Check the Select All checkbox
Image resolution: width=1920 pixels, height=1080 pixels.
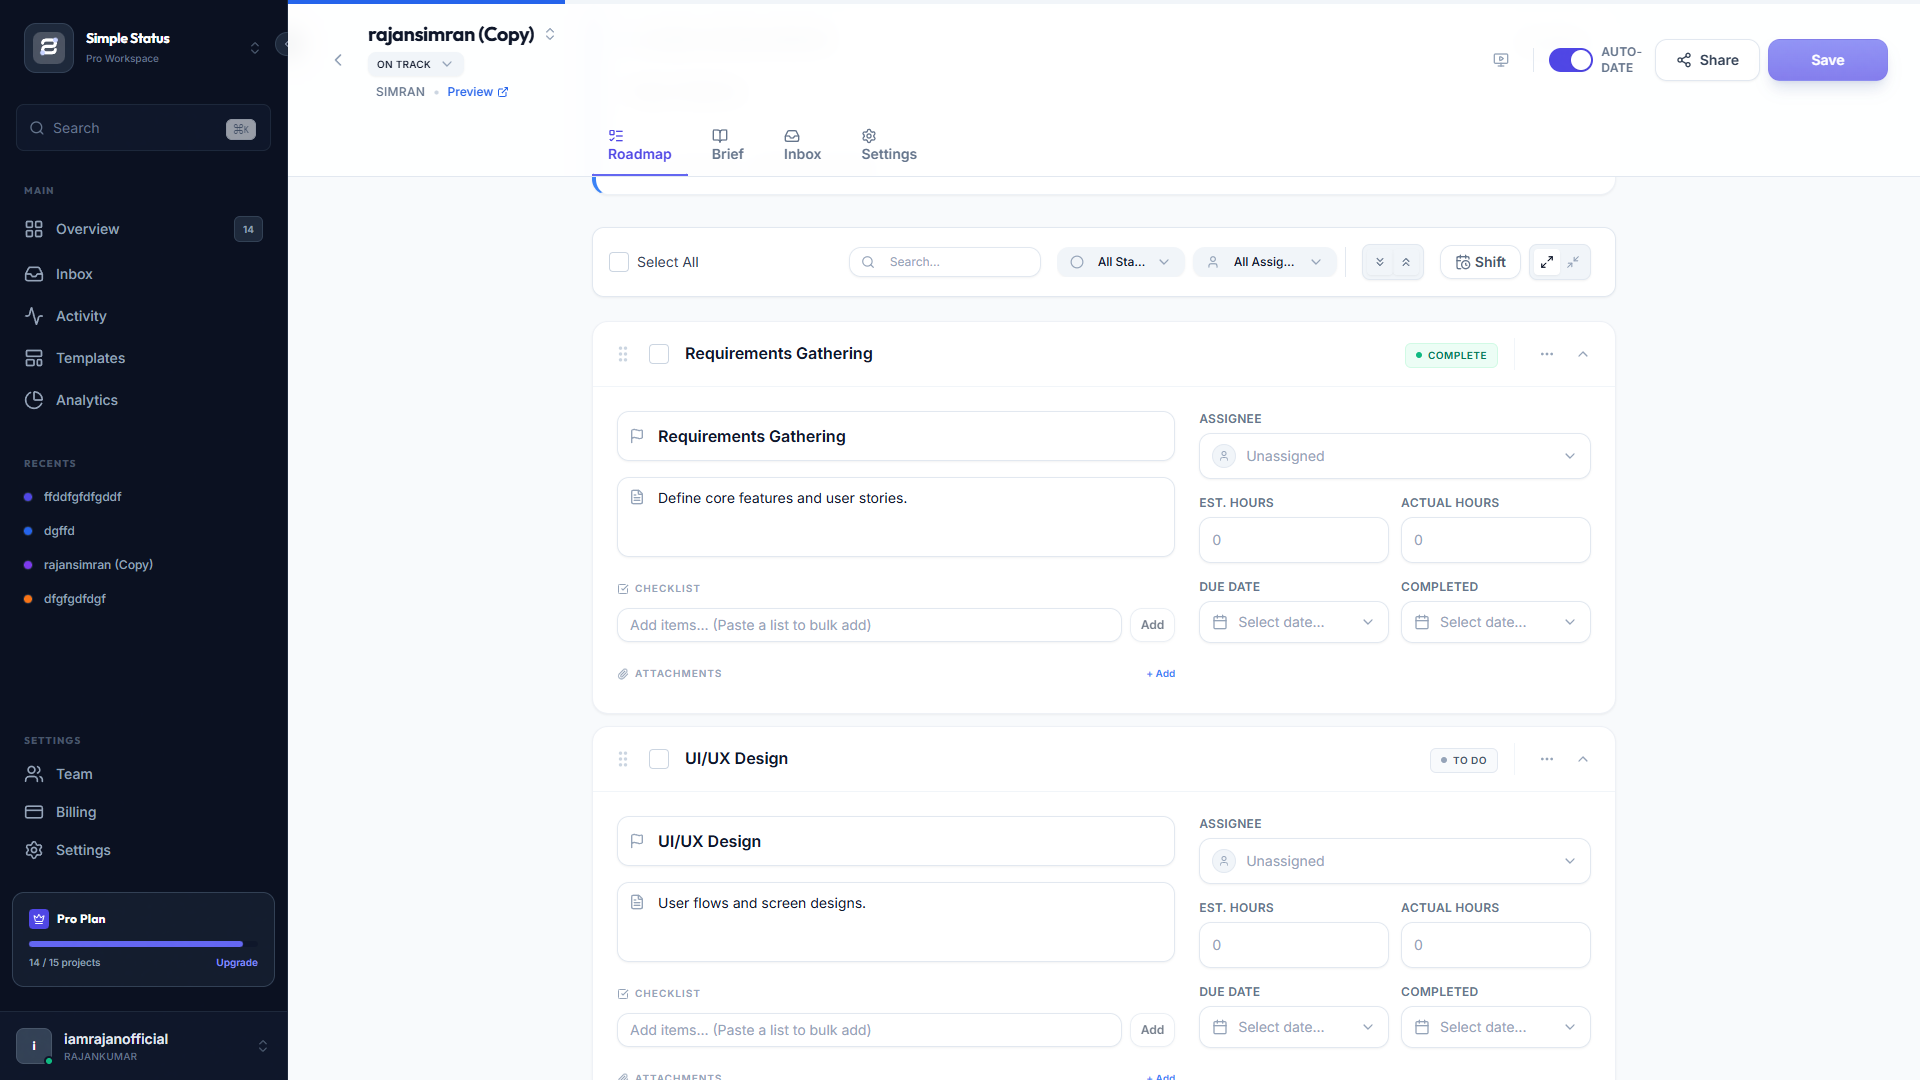619,262
